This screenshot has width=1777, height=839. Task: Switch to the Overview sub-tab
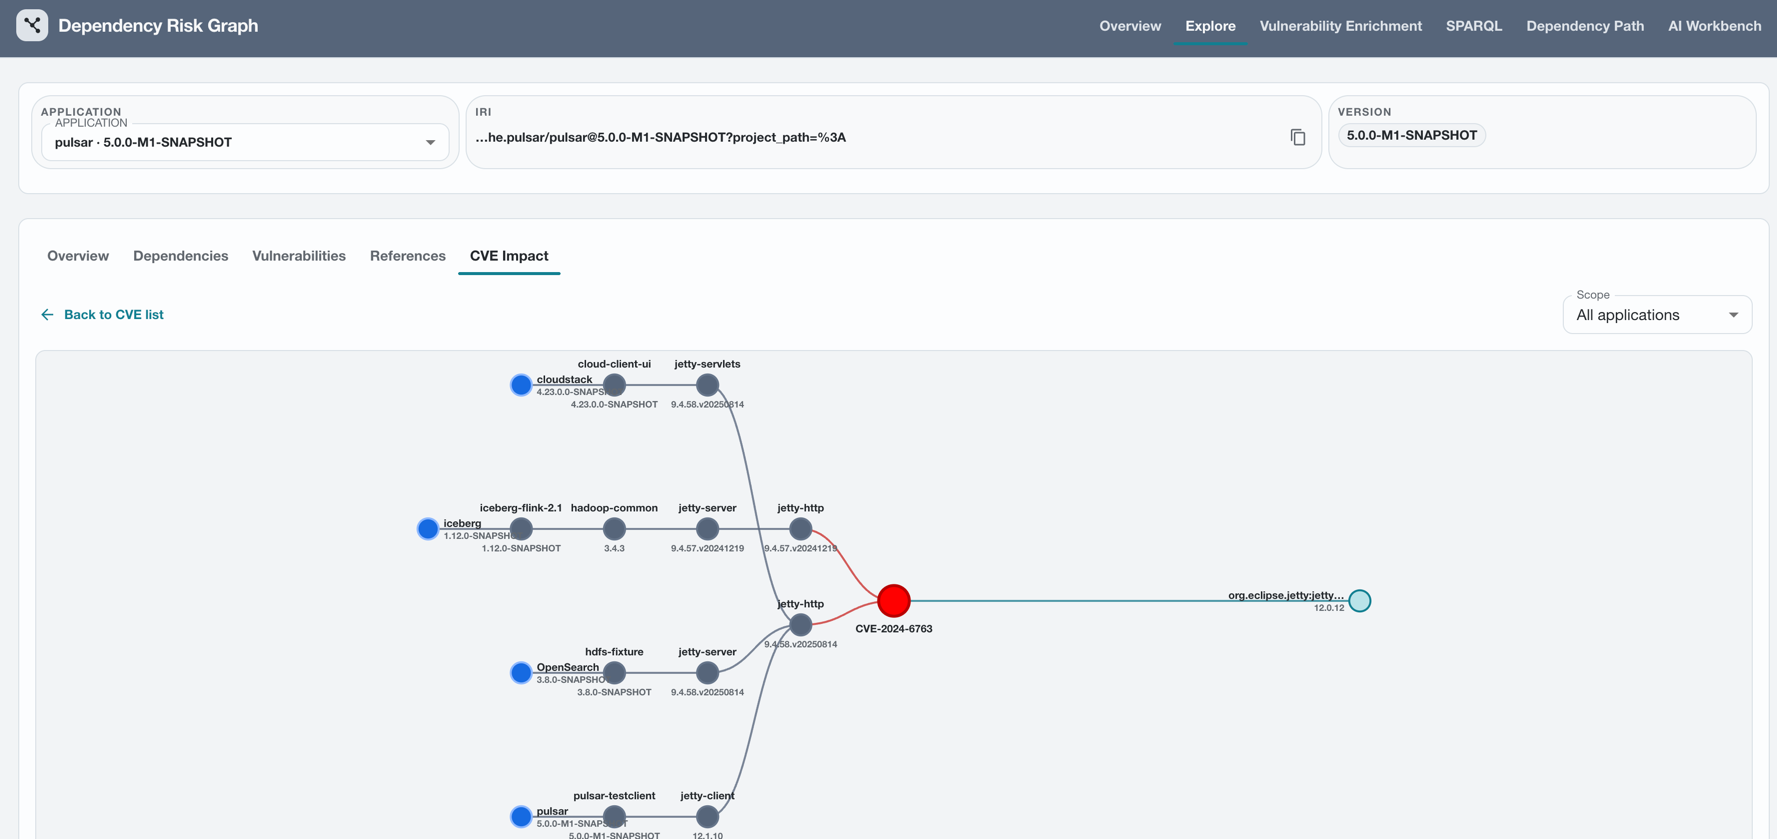[x=78, y=256]
